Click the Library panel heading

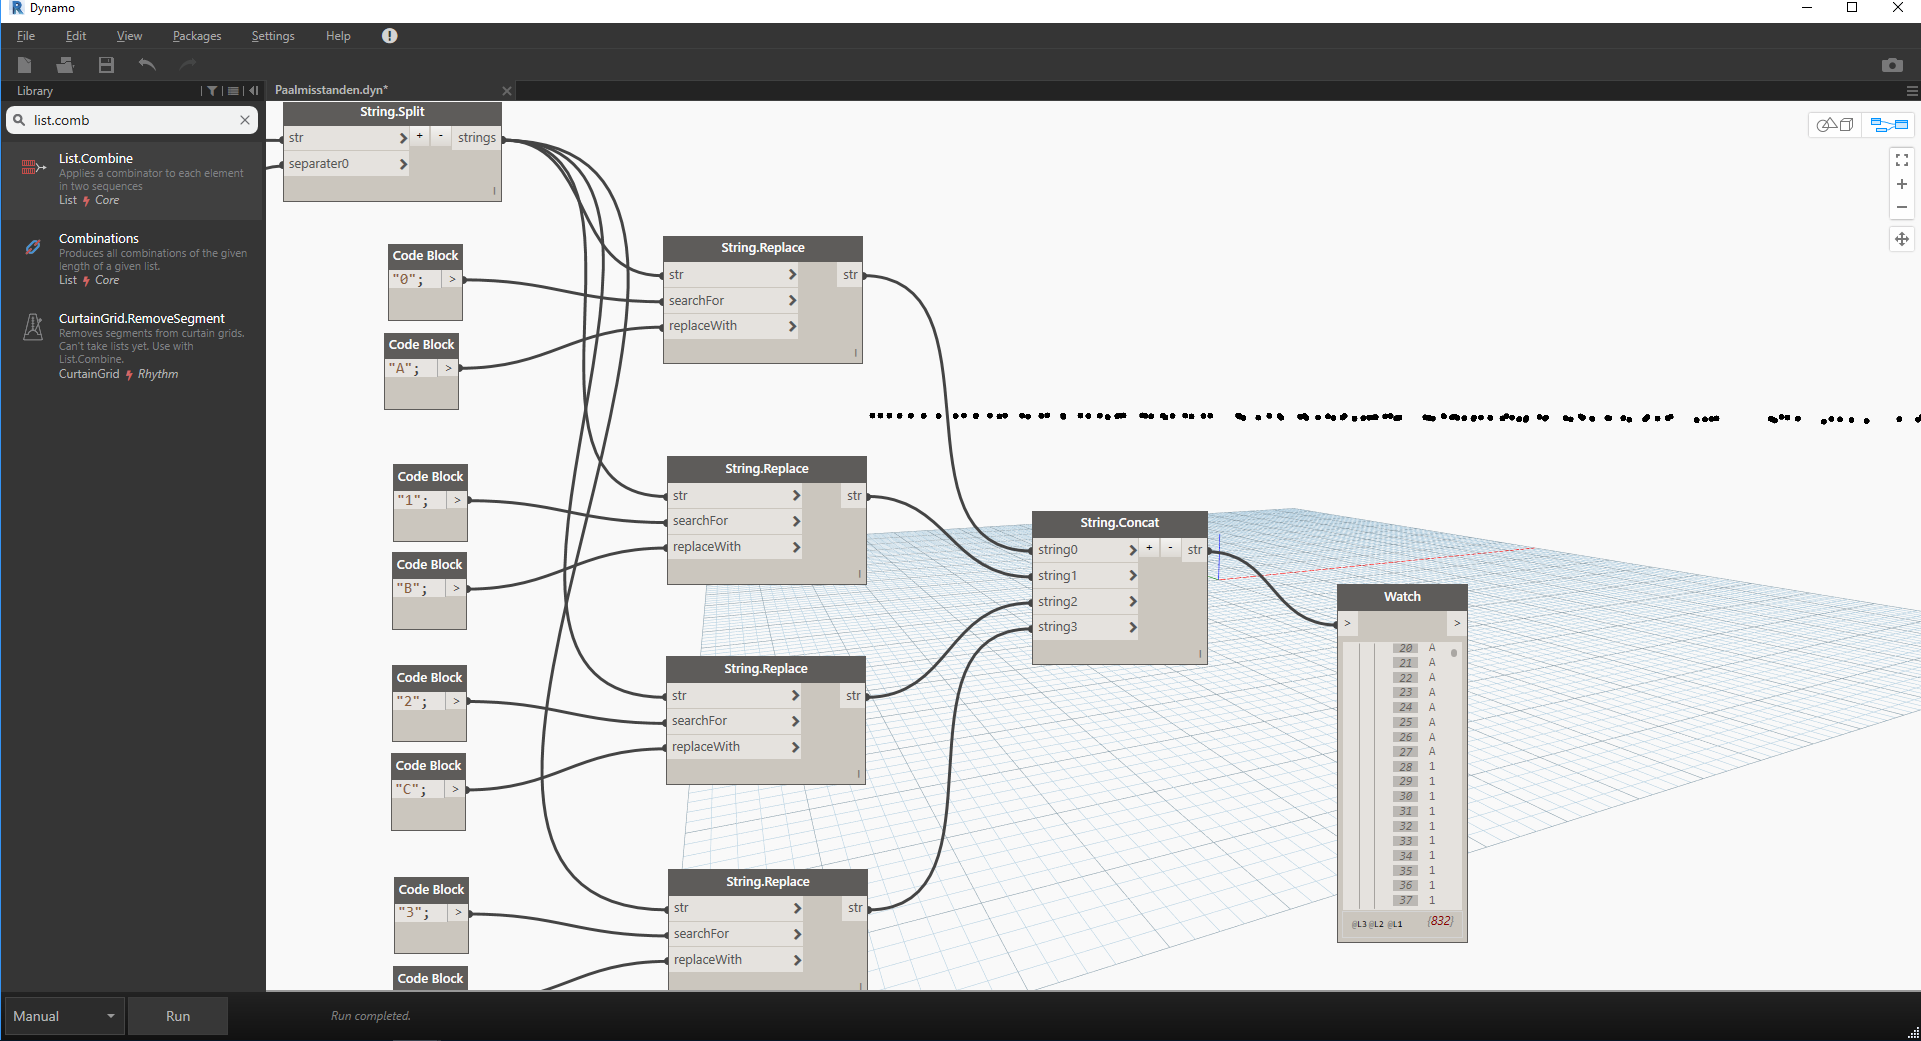(35, 91)
